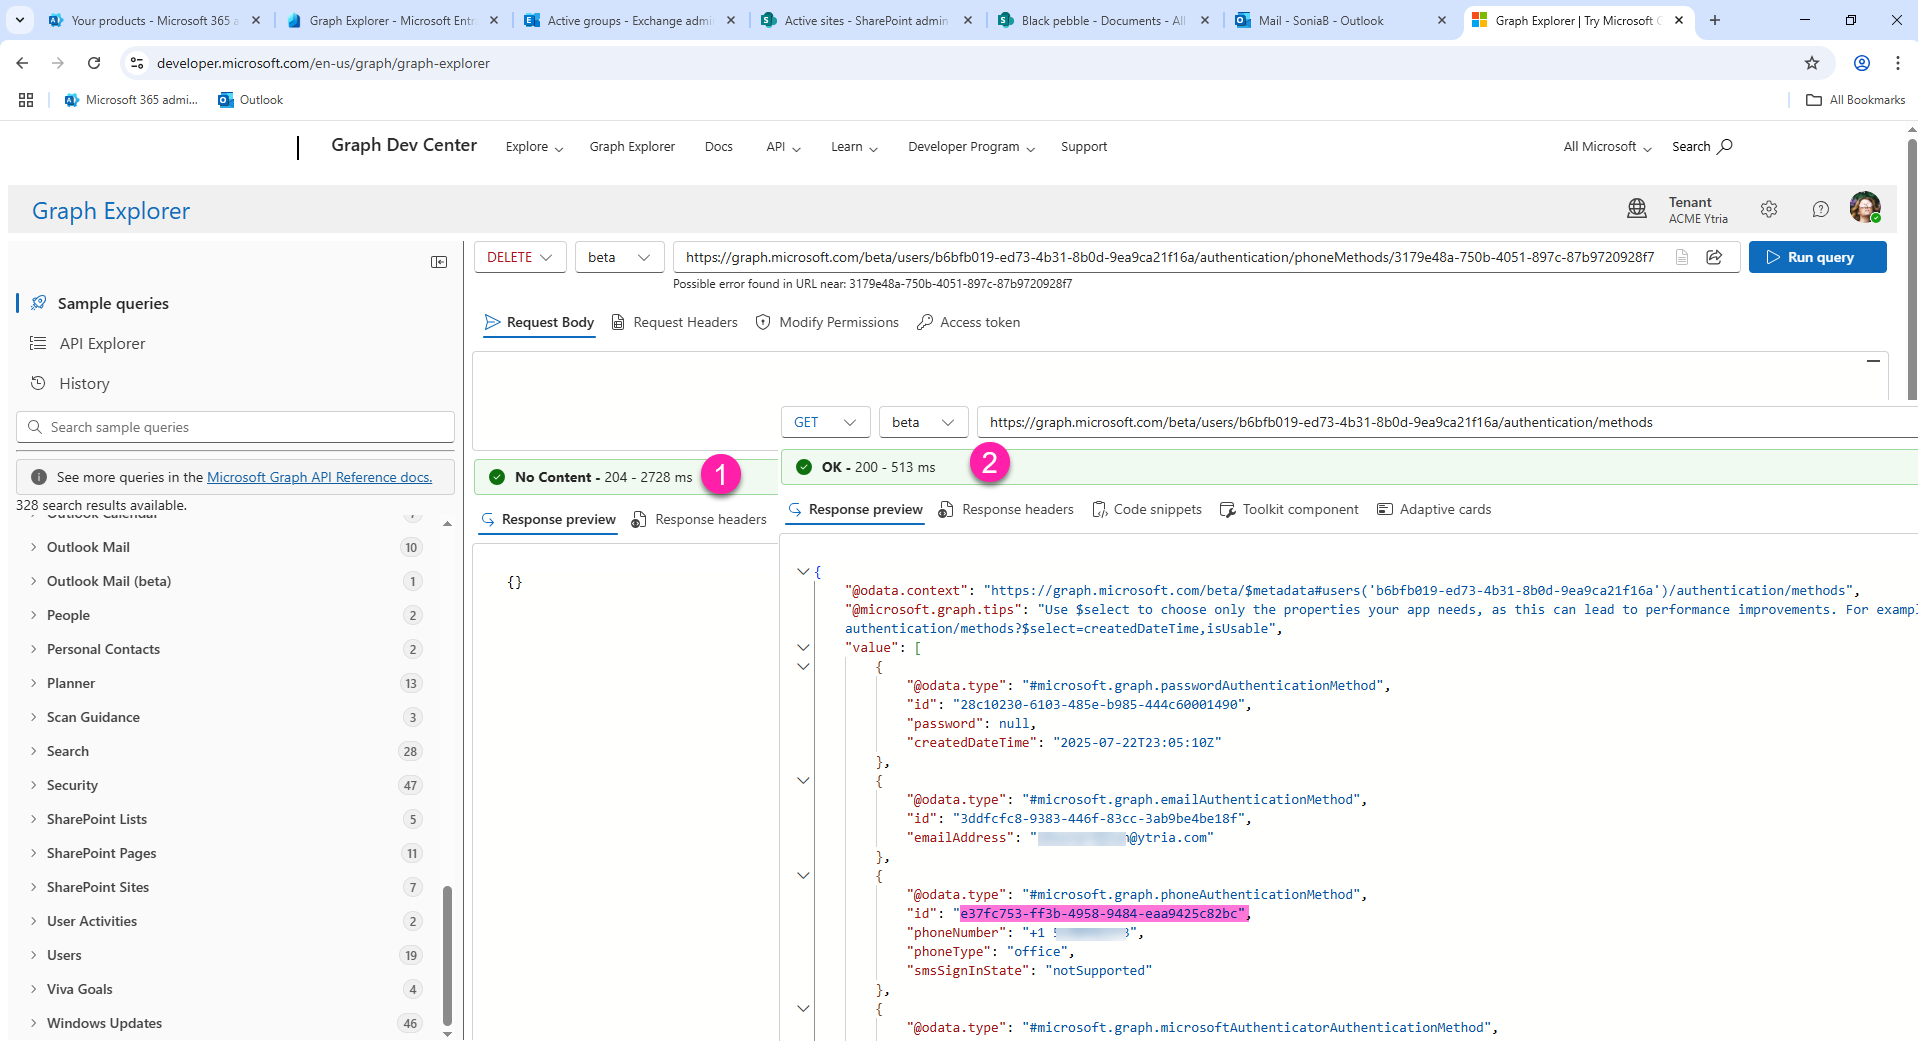The width and height of the screenshot is (1918, 1041).
Task: Open Microsoft Graph API Reference docs link
Action: click(x=319, y=477)
